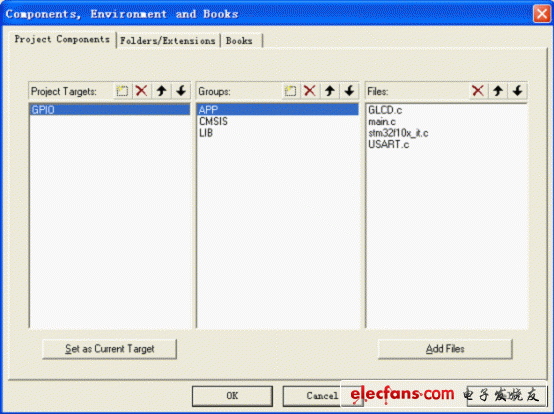The image size is (554, 414).
Task: Add a new project target icon
Action: (122, 91)
